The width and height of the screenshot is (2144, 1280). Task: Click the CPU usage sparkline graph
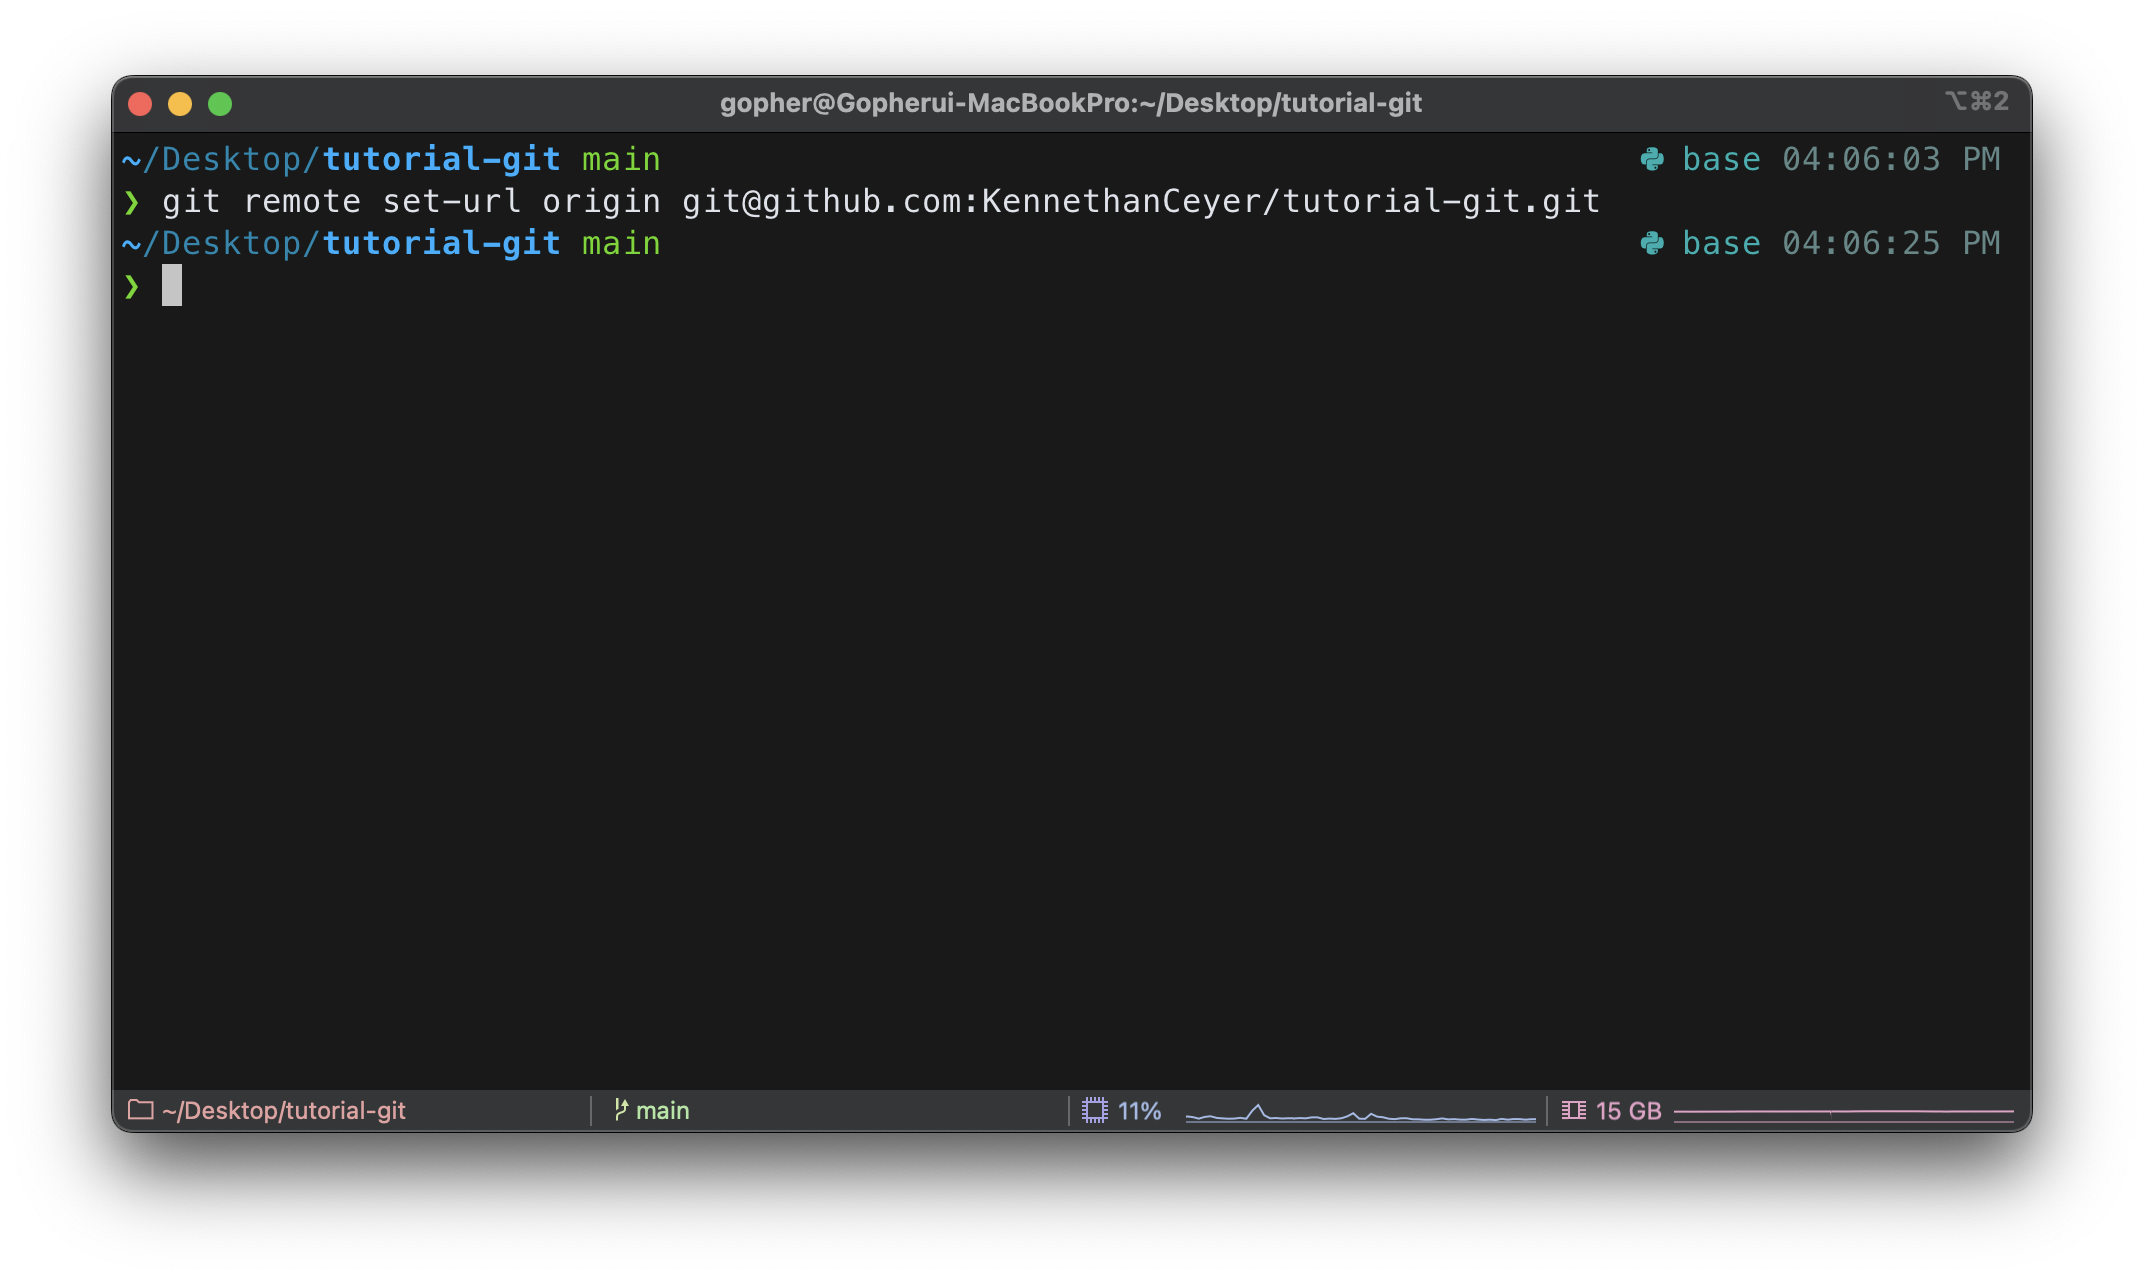click(x=1360, y=1113)
